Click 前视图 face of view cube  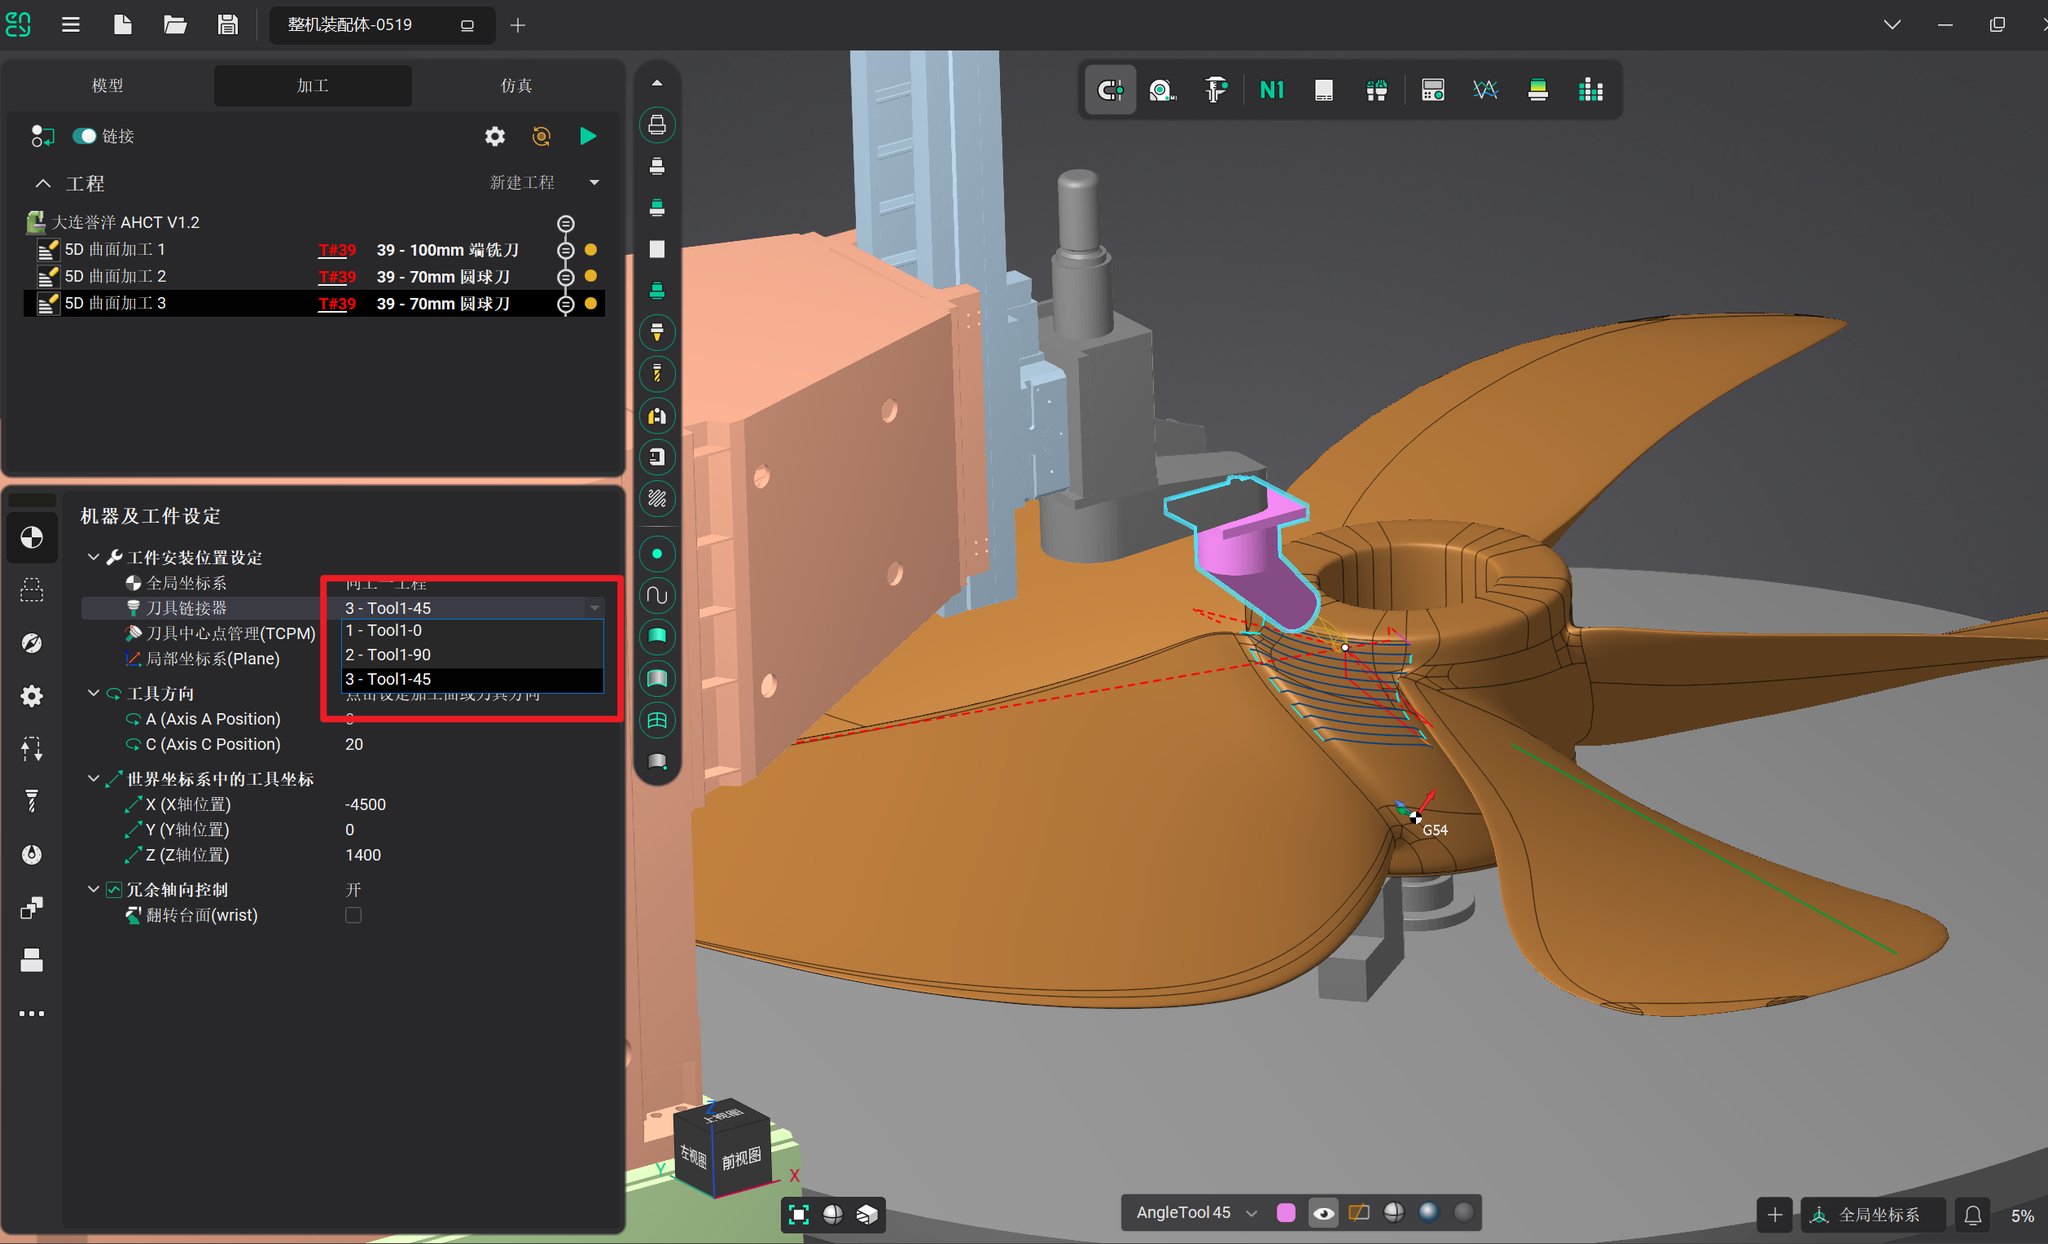741,1159
